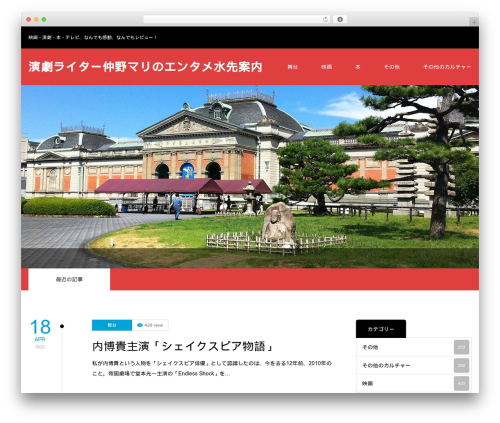Screen dimensions: 500x423
Task: Open the その他 navigation menu item
Action: [x=392, y=67]
